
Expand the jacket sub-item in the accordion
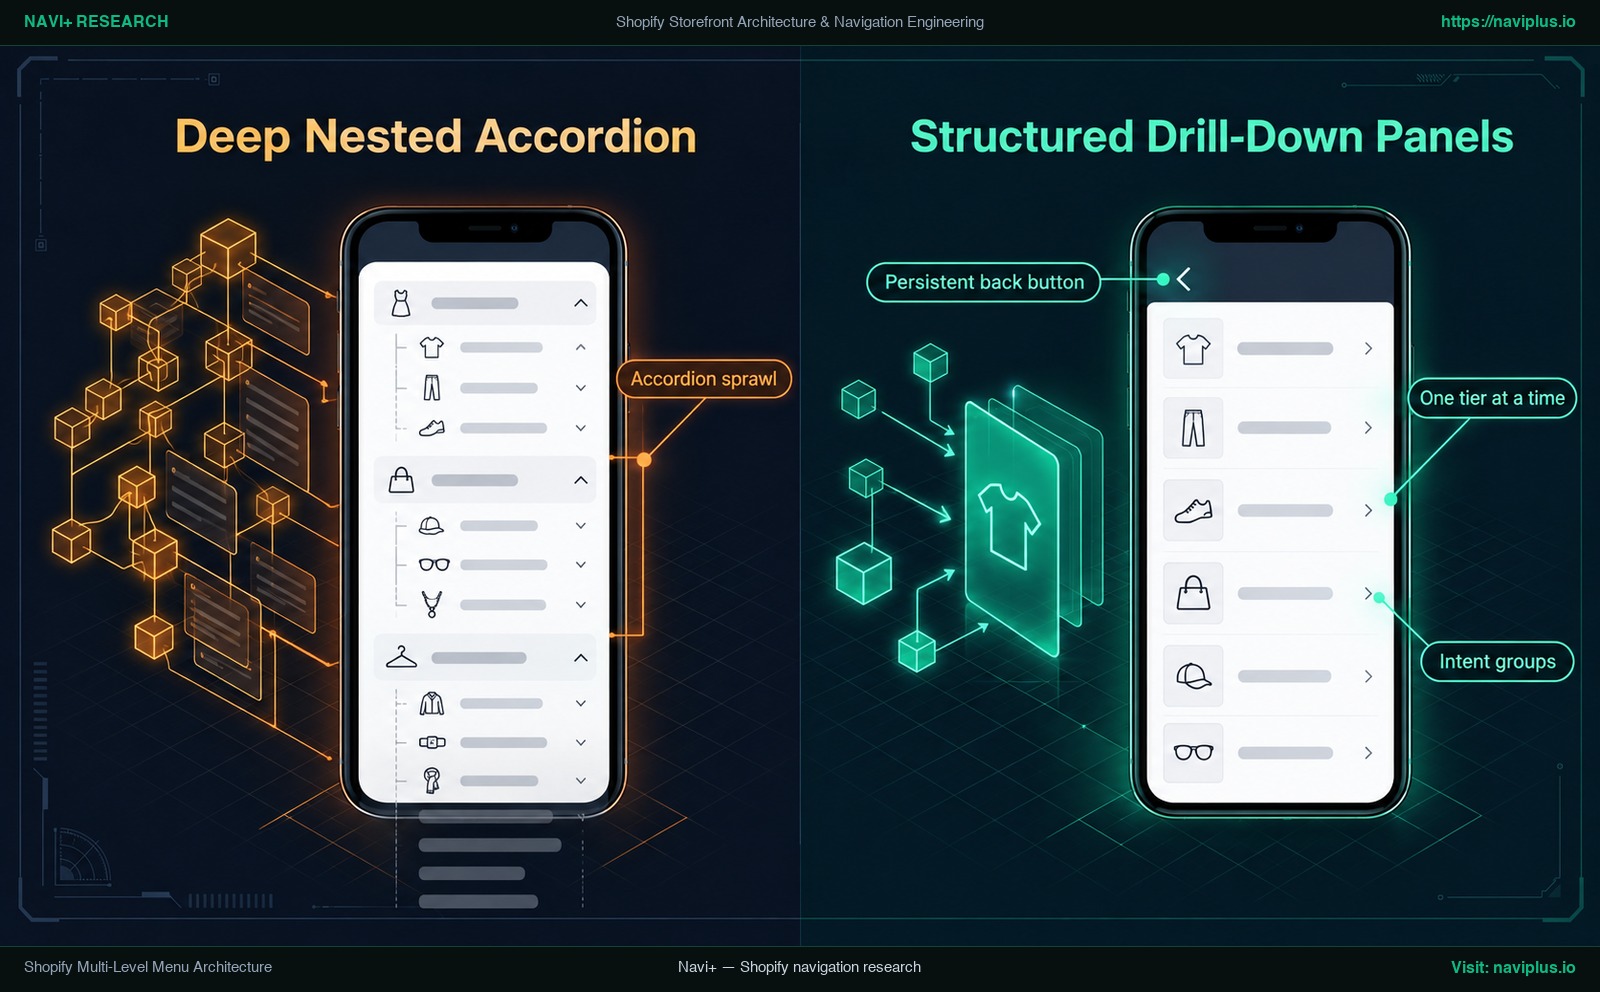pyautogui.click(x=581, y=703)
